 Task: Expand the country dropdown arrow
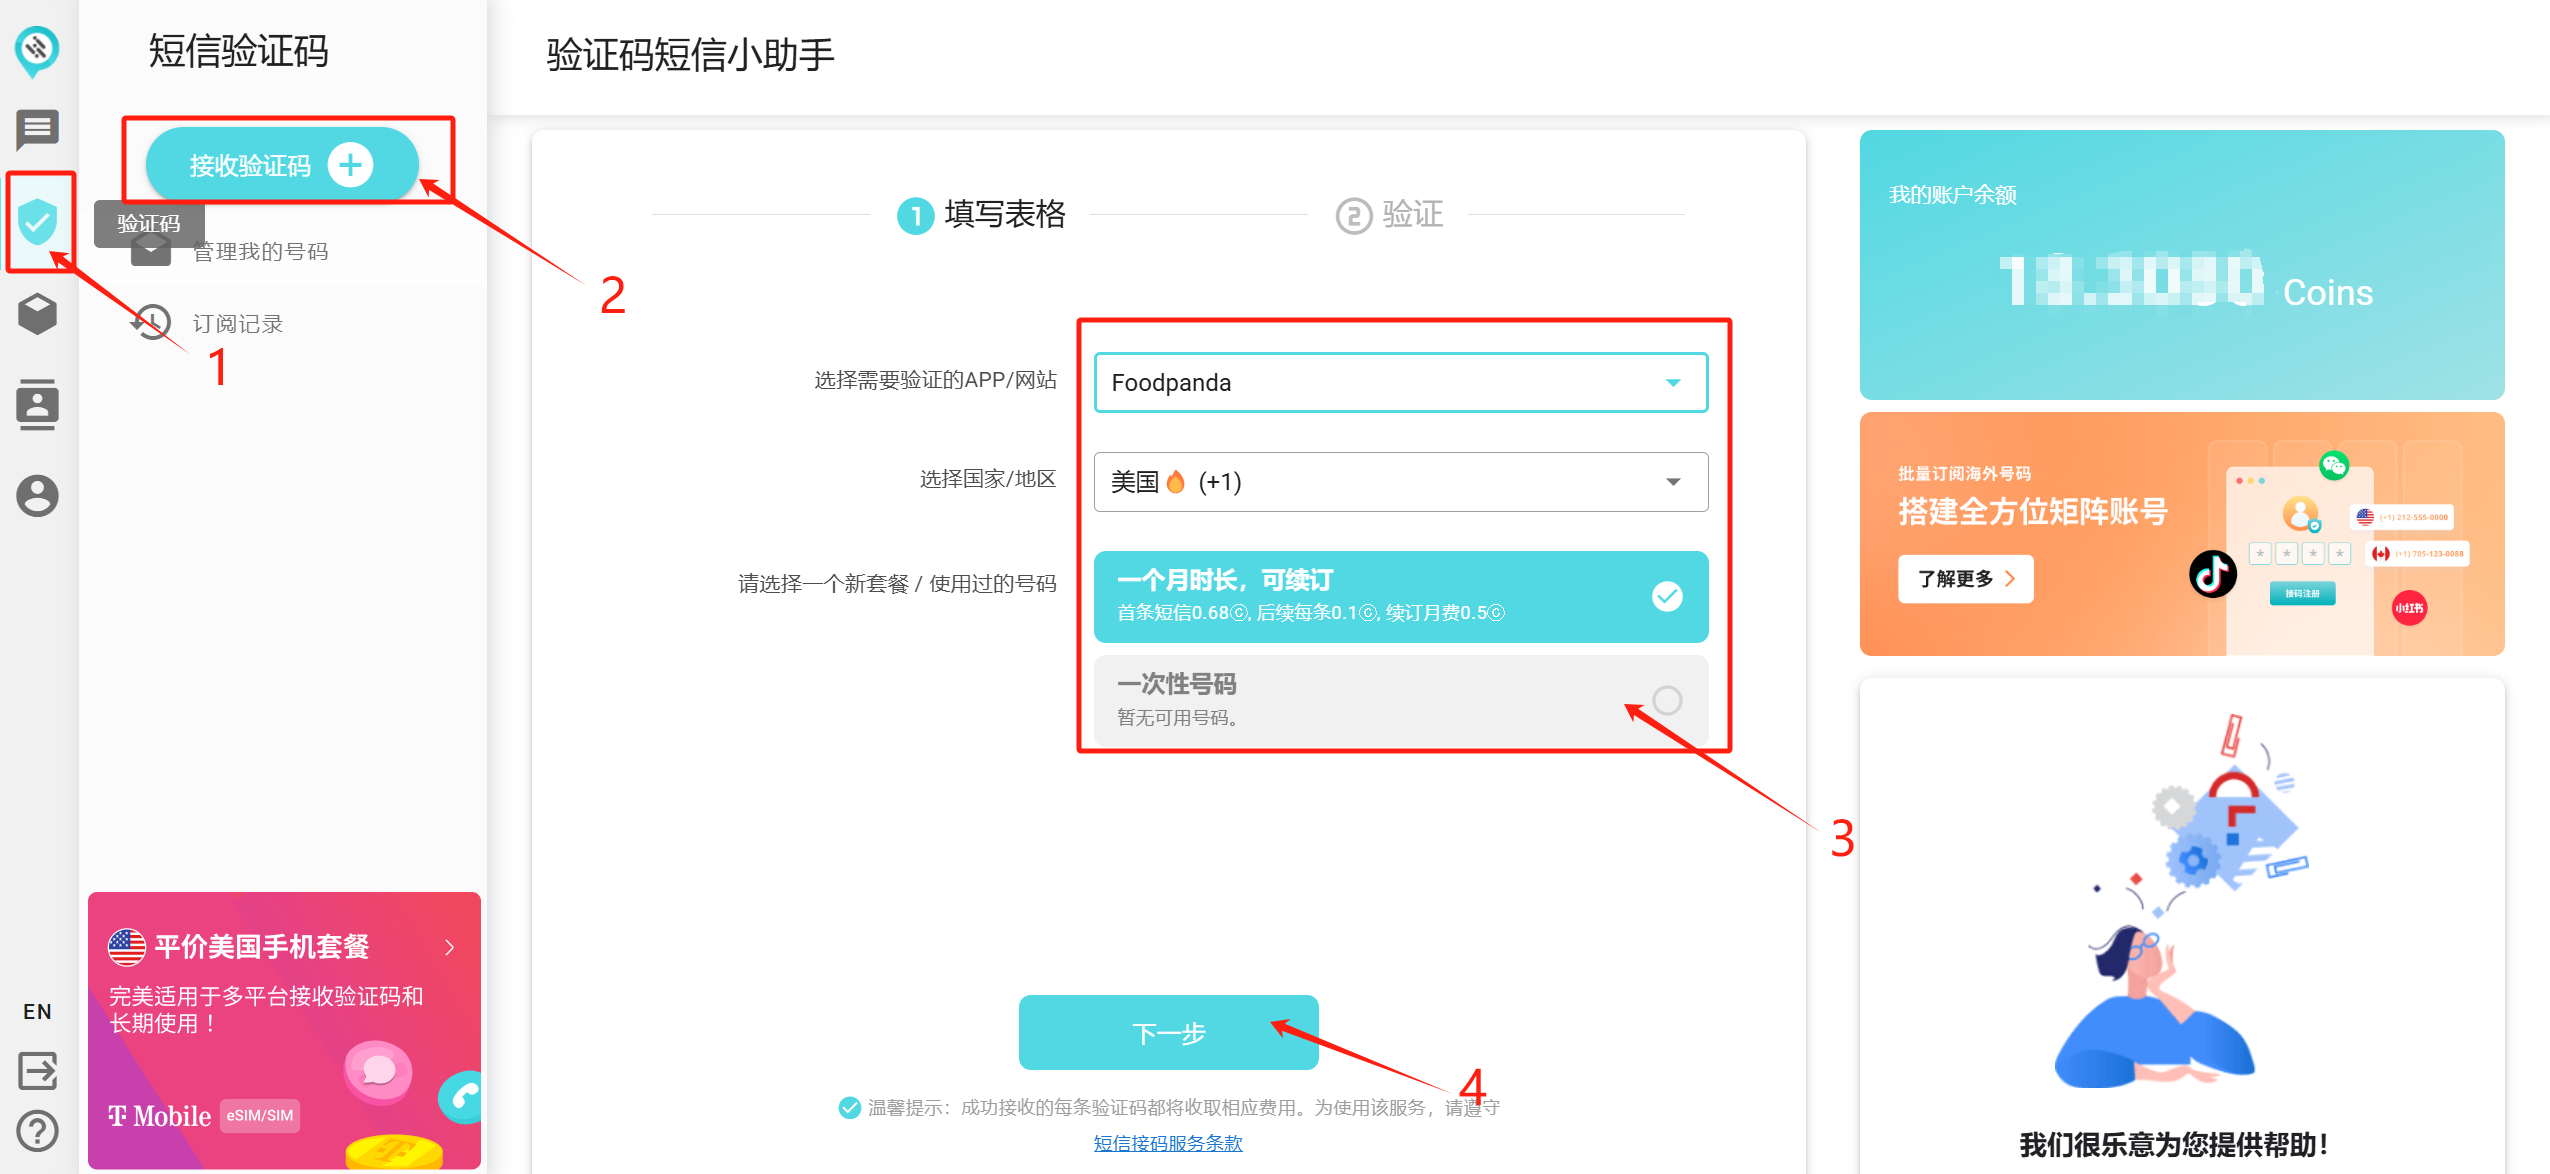pyautogui.click(x=1672, y=482)
